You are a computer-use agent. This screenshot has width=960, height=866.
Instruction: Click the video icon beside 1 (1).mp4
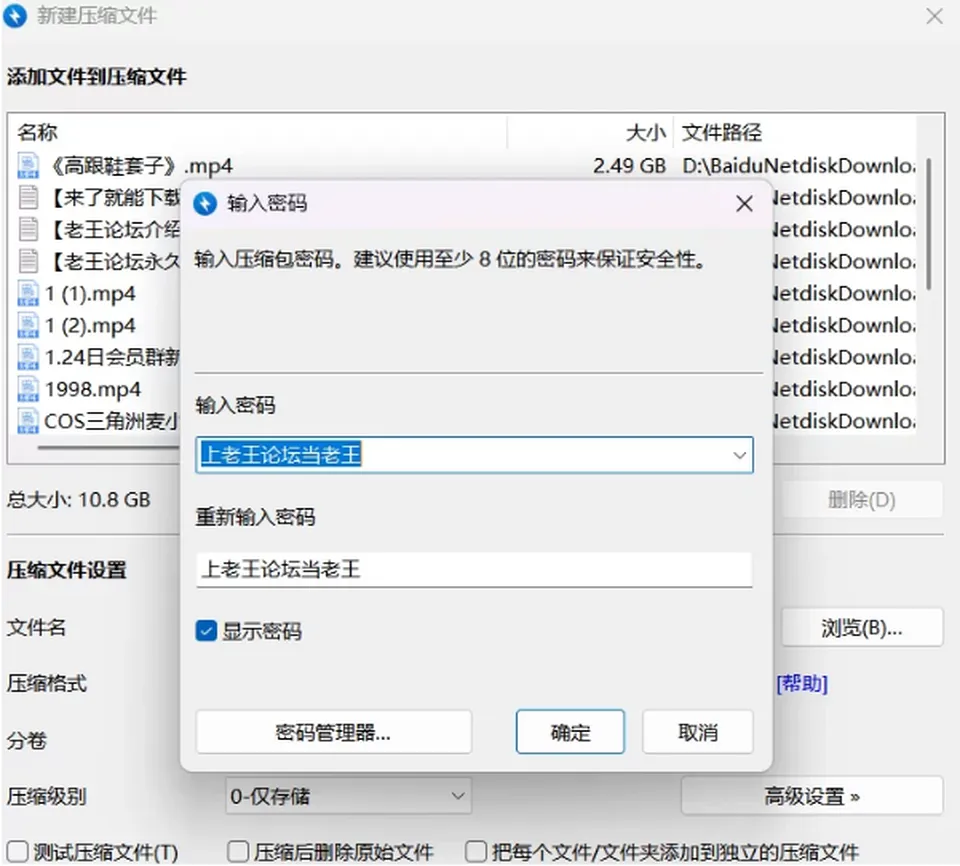[28, 293]
